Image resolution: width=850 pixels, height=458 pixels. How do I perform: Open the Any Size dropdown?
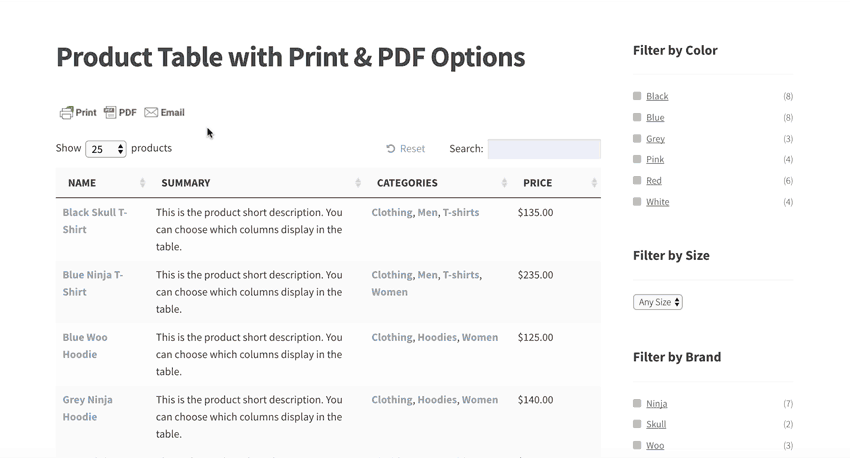tap(658, 302)
